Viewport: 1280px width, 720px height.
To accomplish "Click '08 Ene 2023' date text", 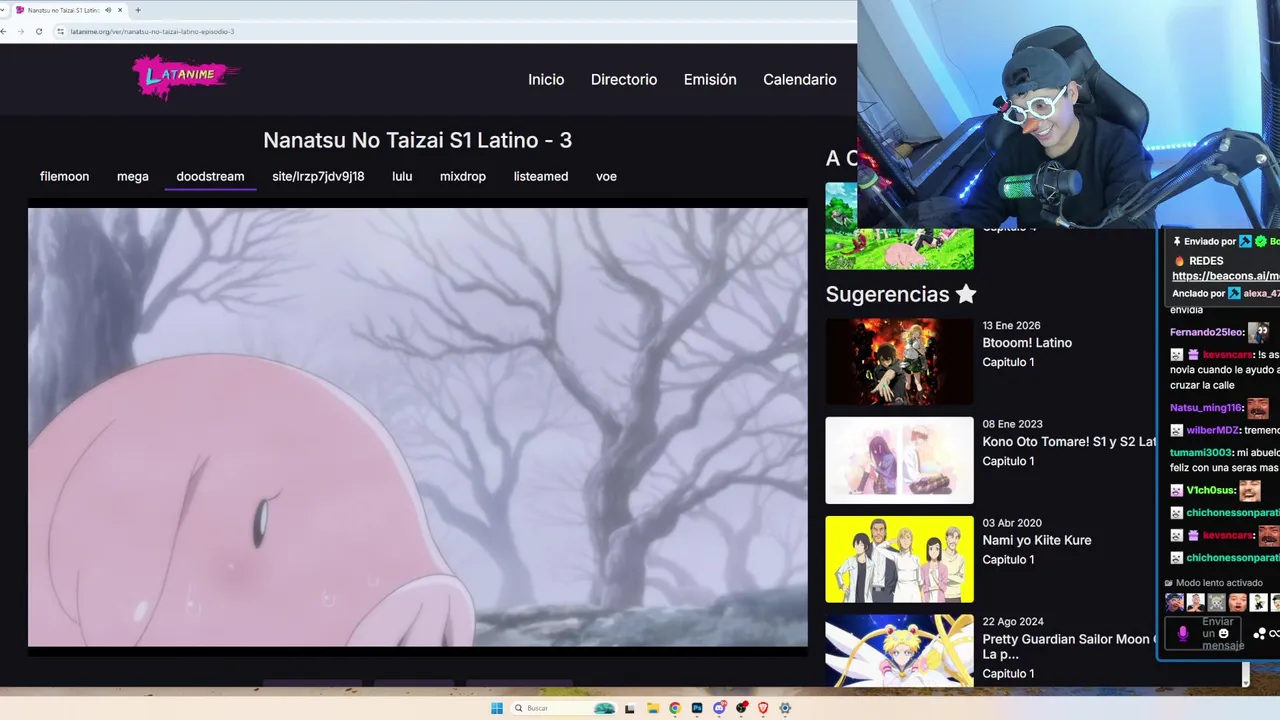I will (x=1012, y=424).
